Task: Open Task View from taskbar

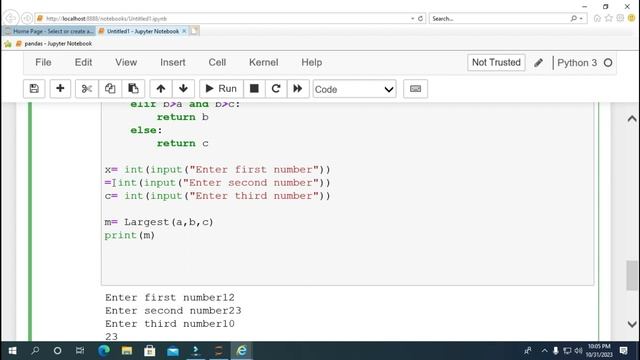Action: (x=80, y=351)
